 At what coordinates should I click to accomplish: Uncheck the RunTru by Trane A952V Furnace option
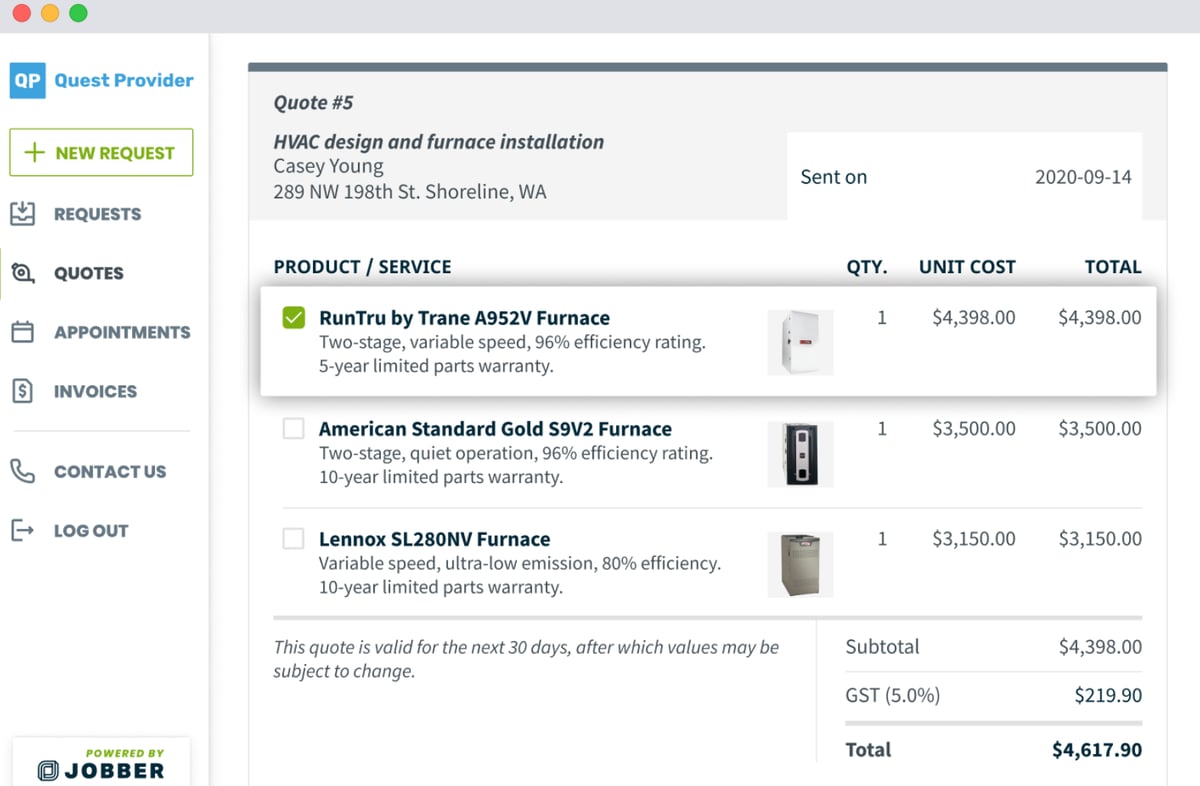pyautogui.click(x=294, y=318)
